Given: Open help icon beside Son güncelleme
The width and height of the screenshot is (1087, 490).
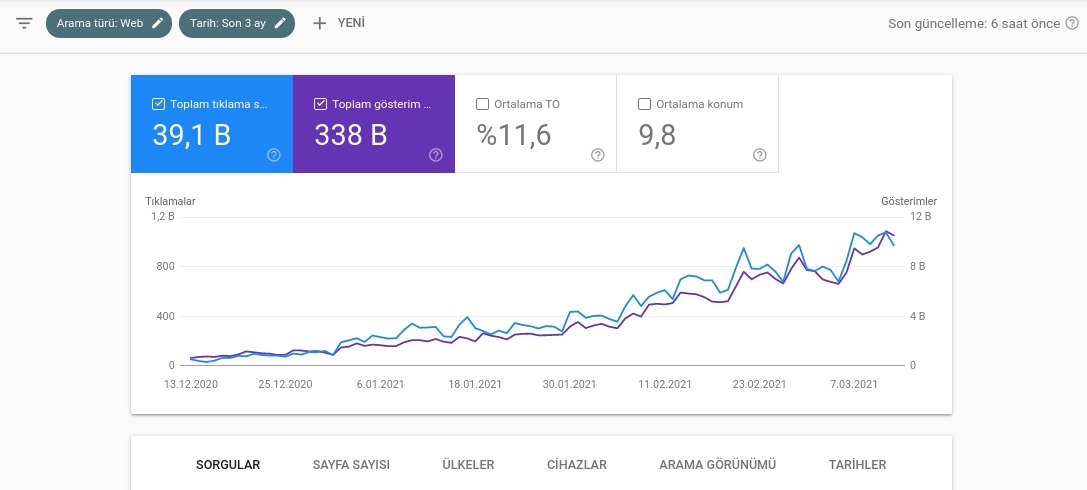Looking at the screenshot, I should coord(1072,24).
